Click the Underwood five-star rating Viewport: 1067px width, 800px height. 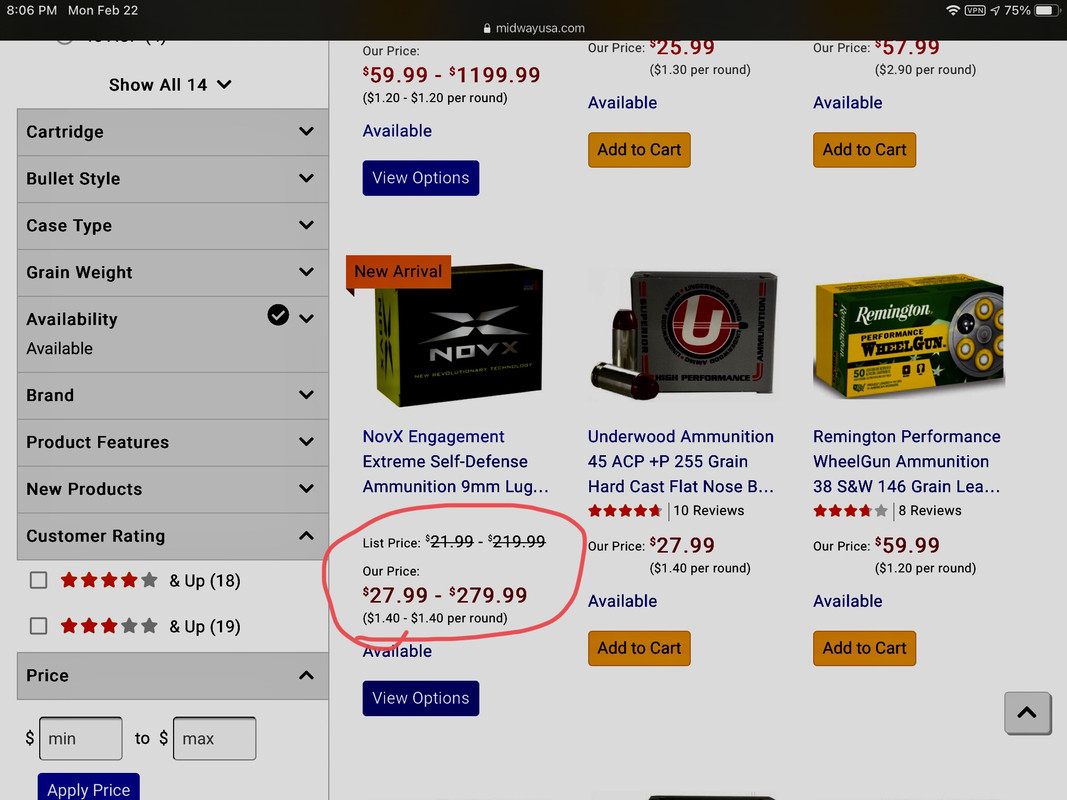[x=625, y=510]
